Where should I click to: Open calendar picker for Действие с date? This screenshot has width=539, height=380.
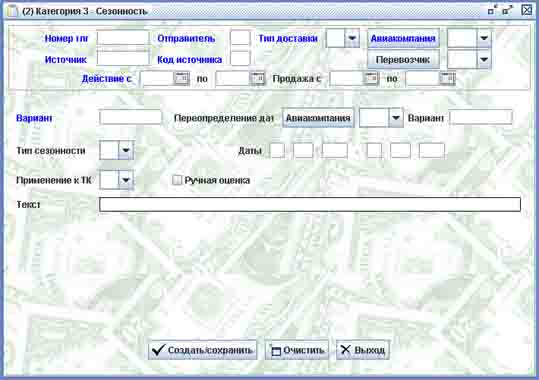(181, 78)
